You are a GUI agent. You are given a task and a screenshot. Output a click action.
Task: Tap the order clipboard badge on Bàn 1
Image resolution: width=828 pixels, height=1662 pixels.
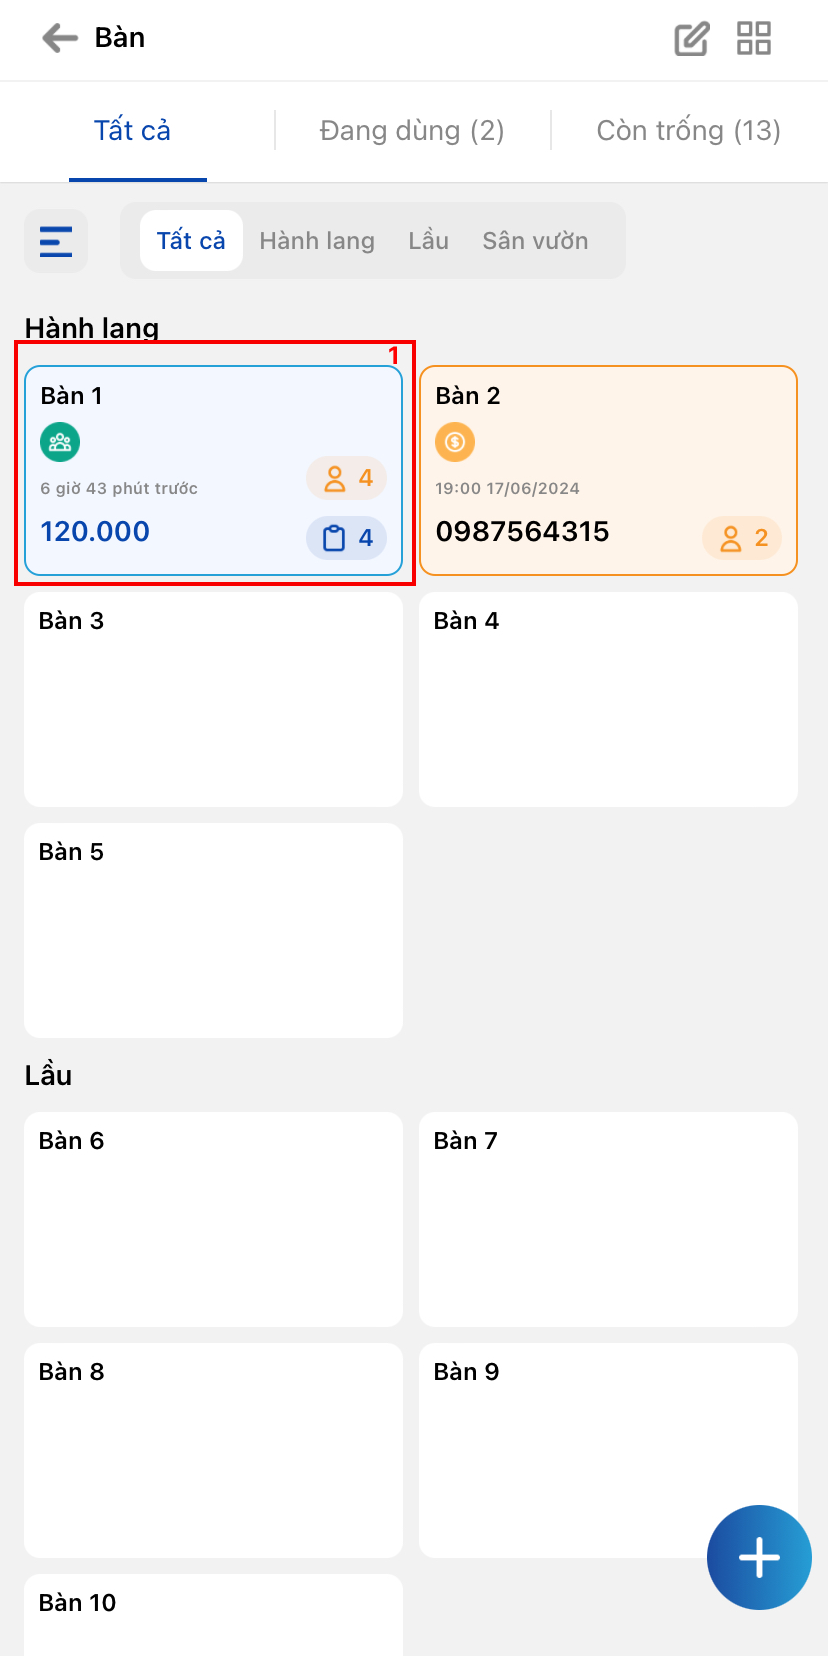click(347, 538)
